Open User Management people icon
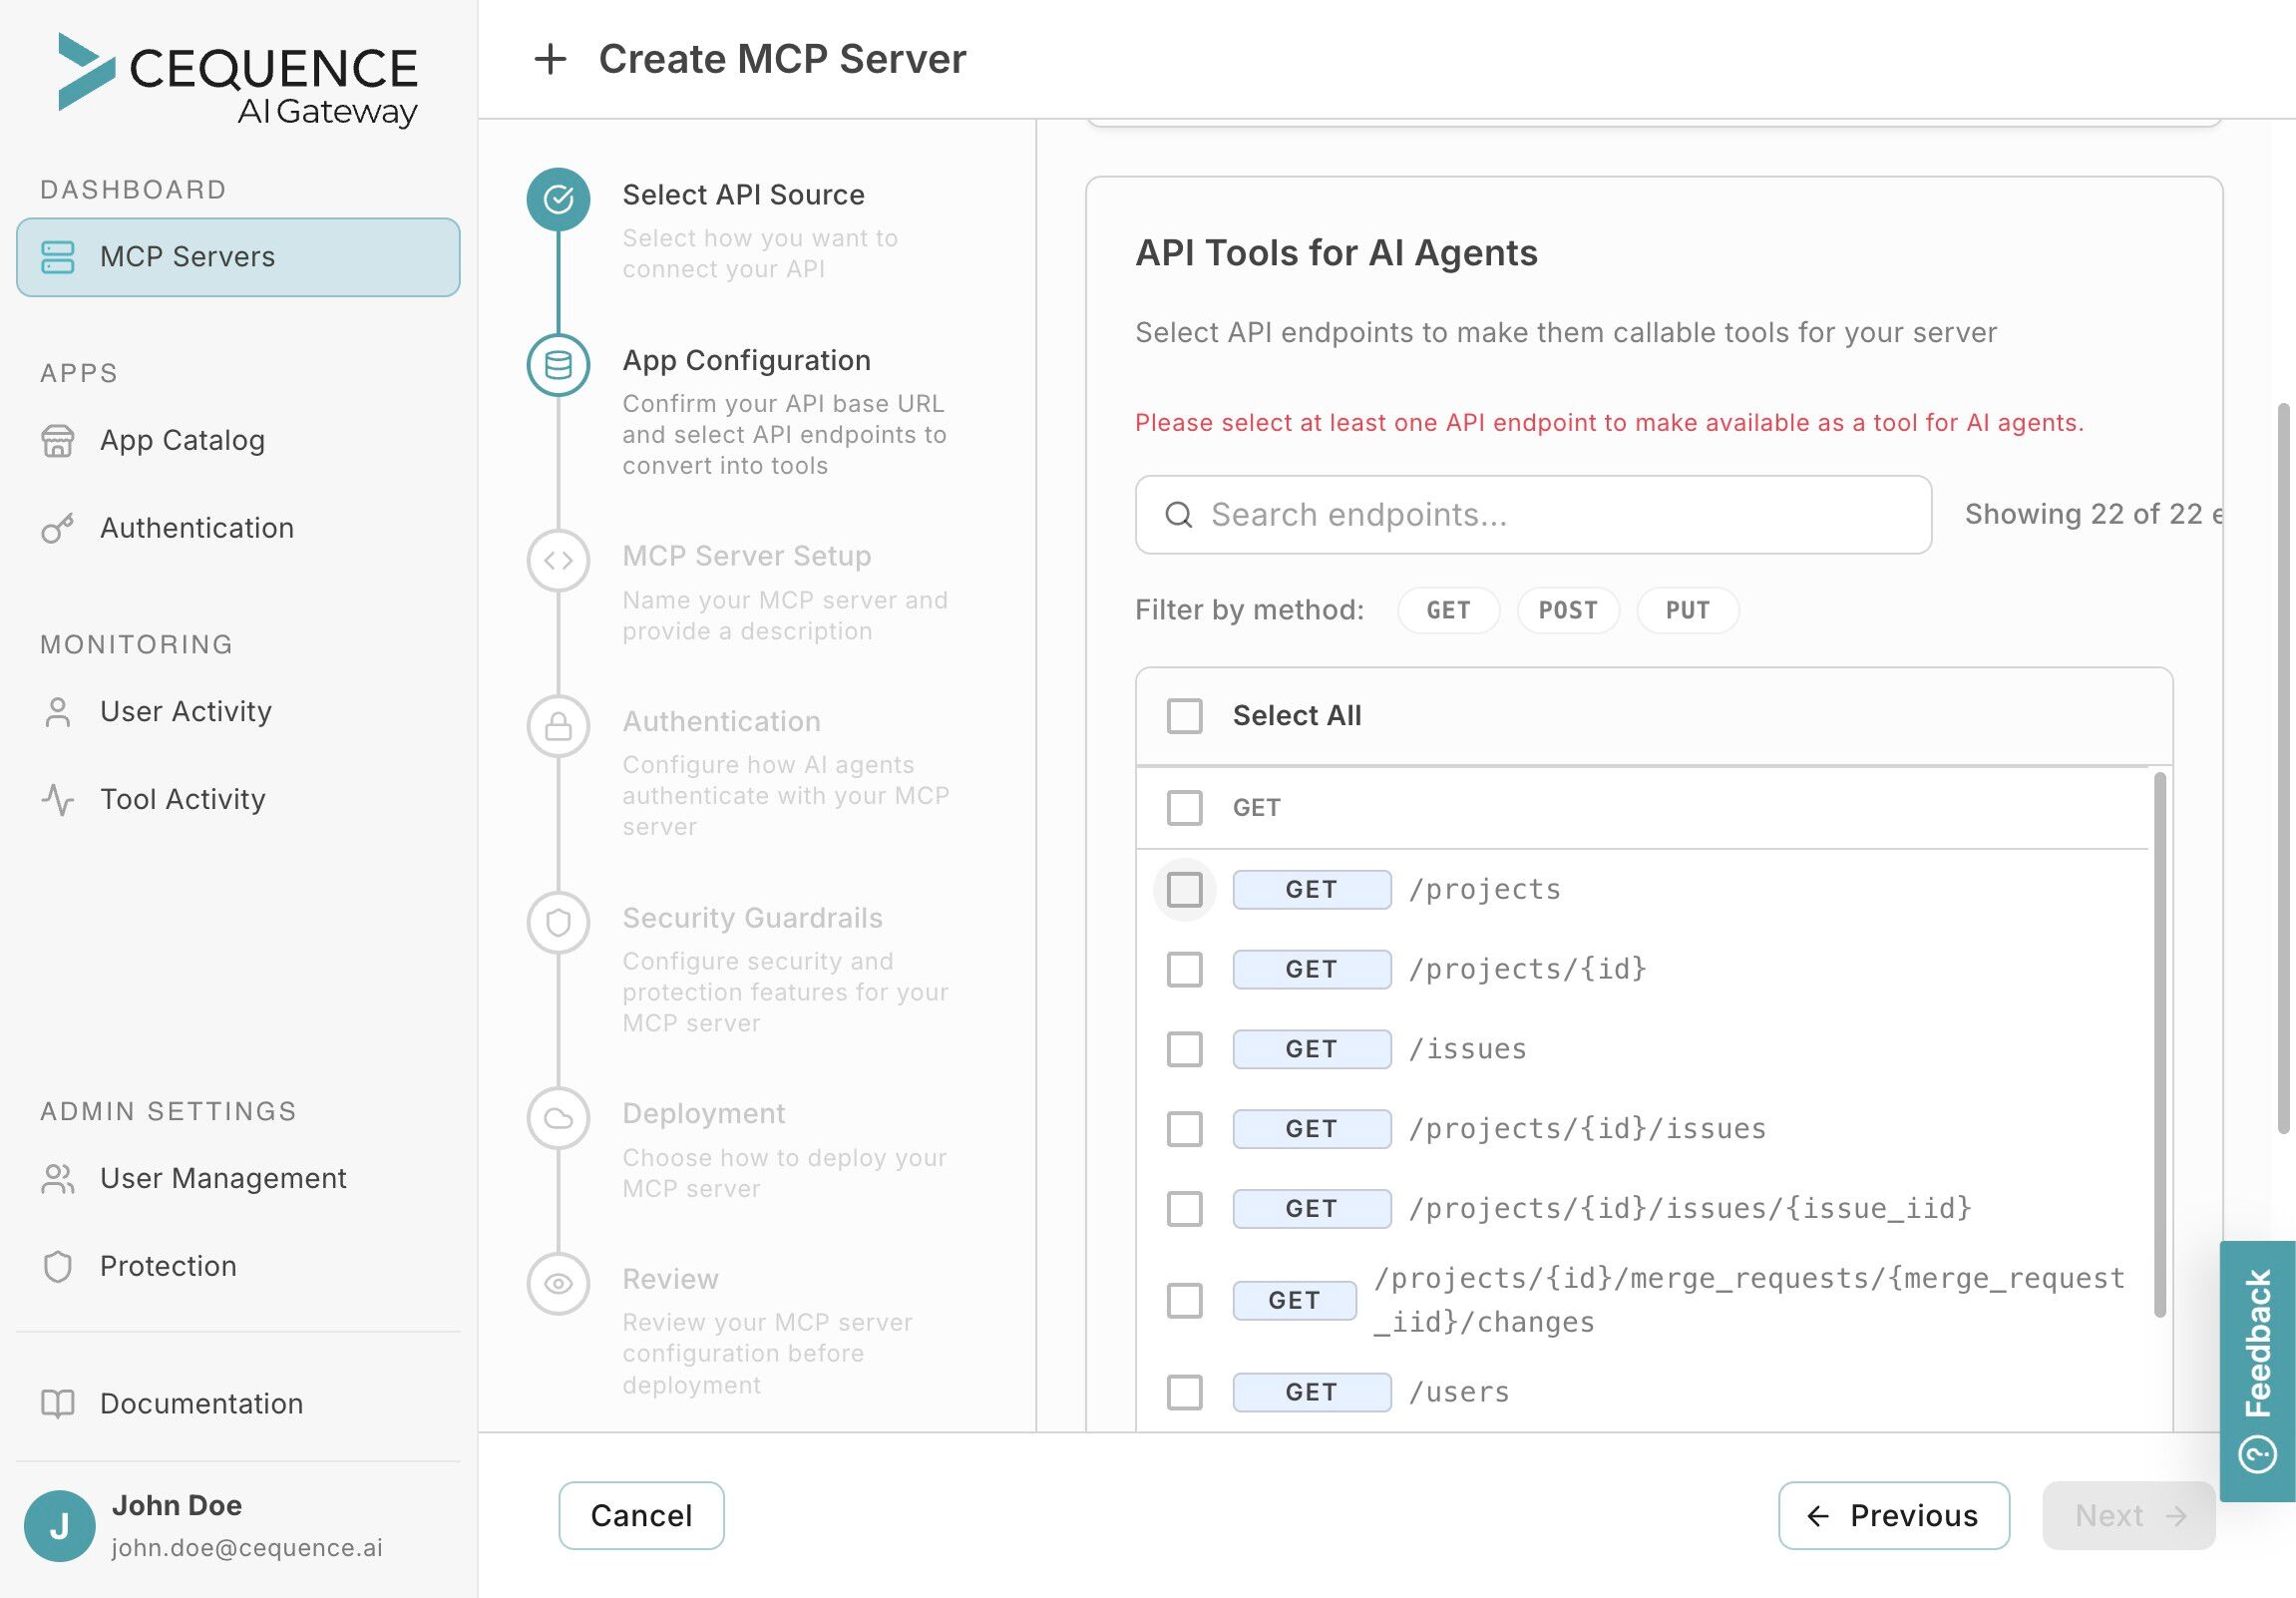This screenshot has width=2296, height=1598. coord(58,1179)
